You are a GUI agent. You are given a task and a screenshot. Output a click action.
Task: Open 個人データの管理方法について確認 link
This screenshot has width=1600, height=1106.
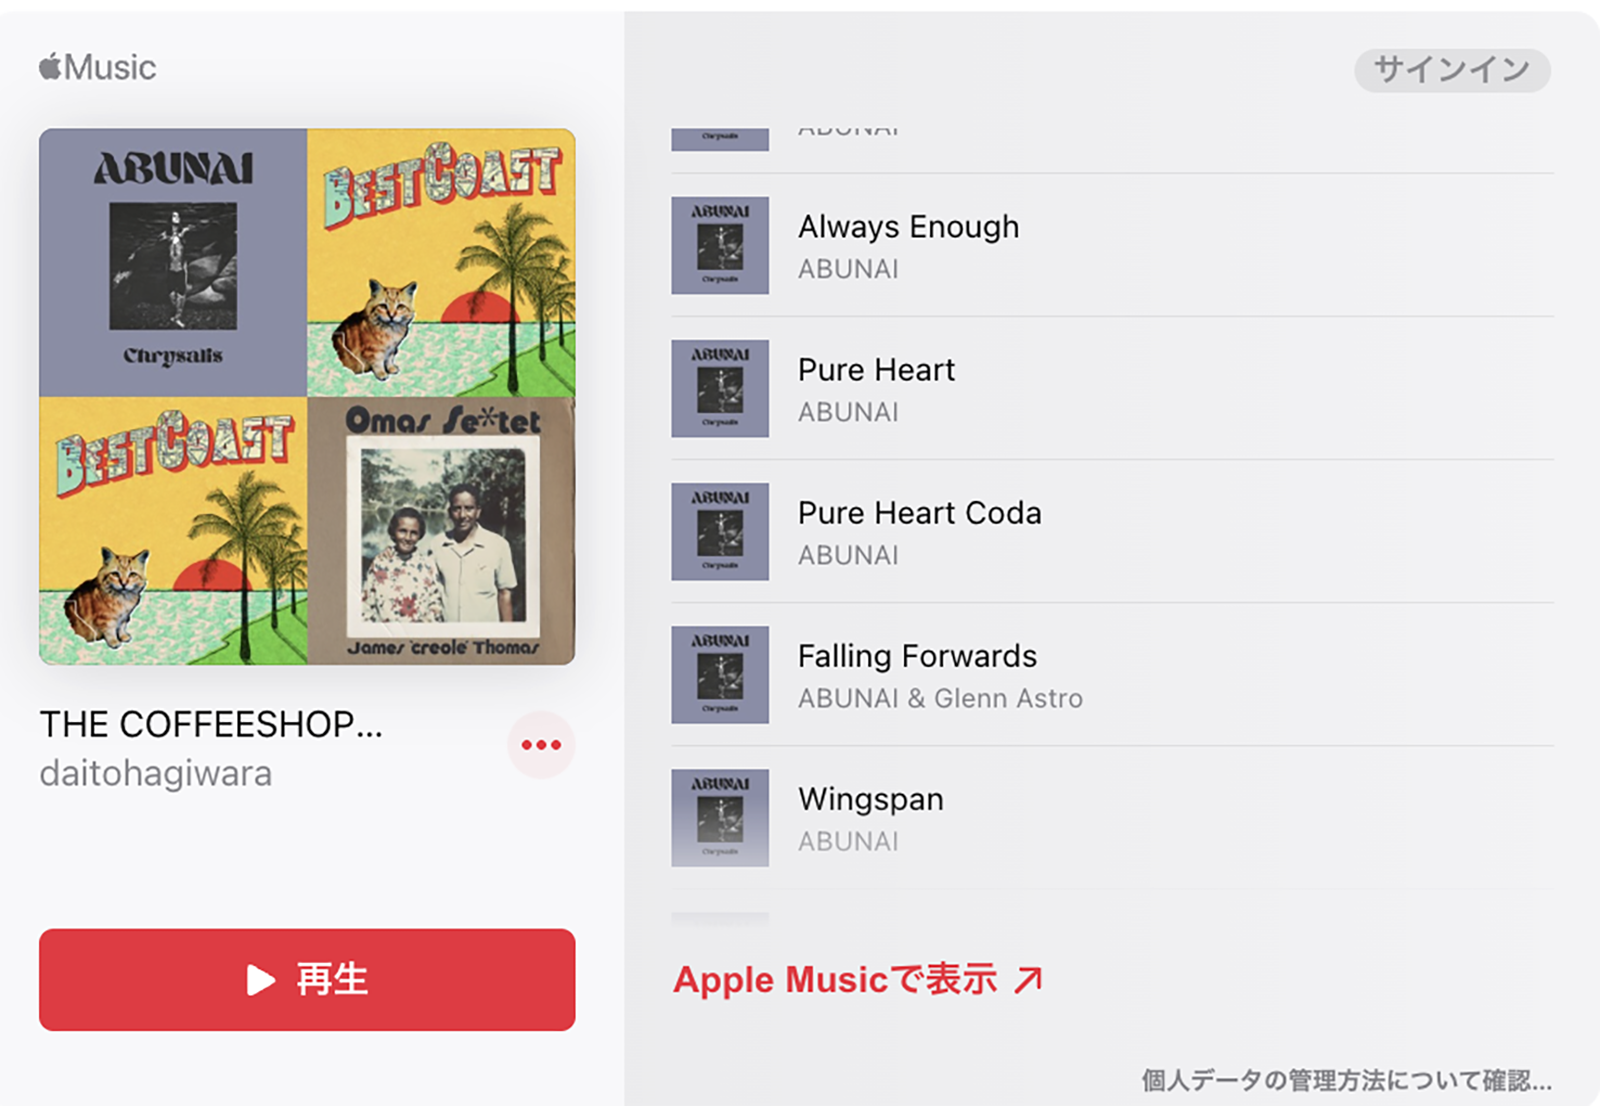[1347, 1081]
